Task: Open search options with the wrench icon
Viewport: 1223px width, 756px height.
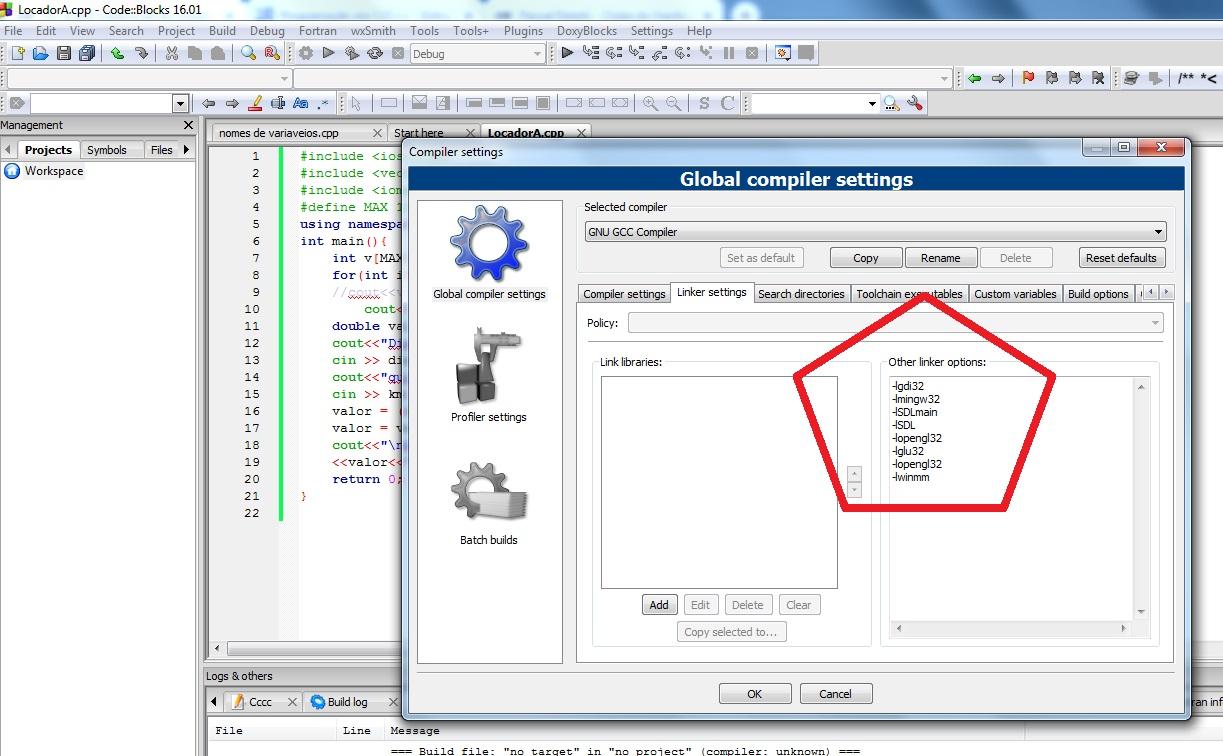Action: (913, 103)
